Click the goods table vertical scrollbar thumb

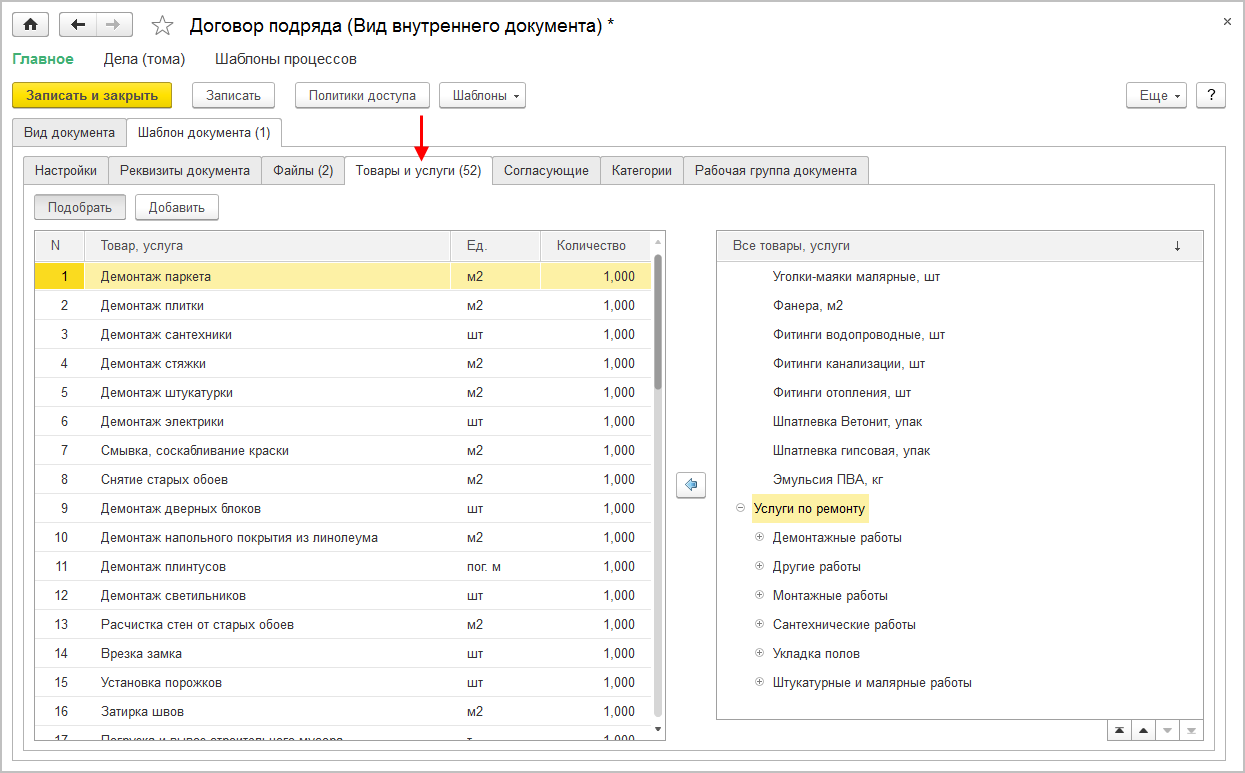point(658,320)
